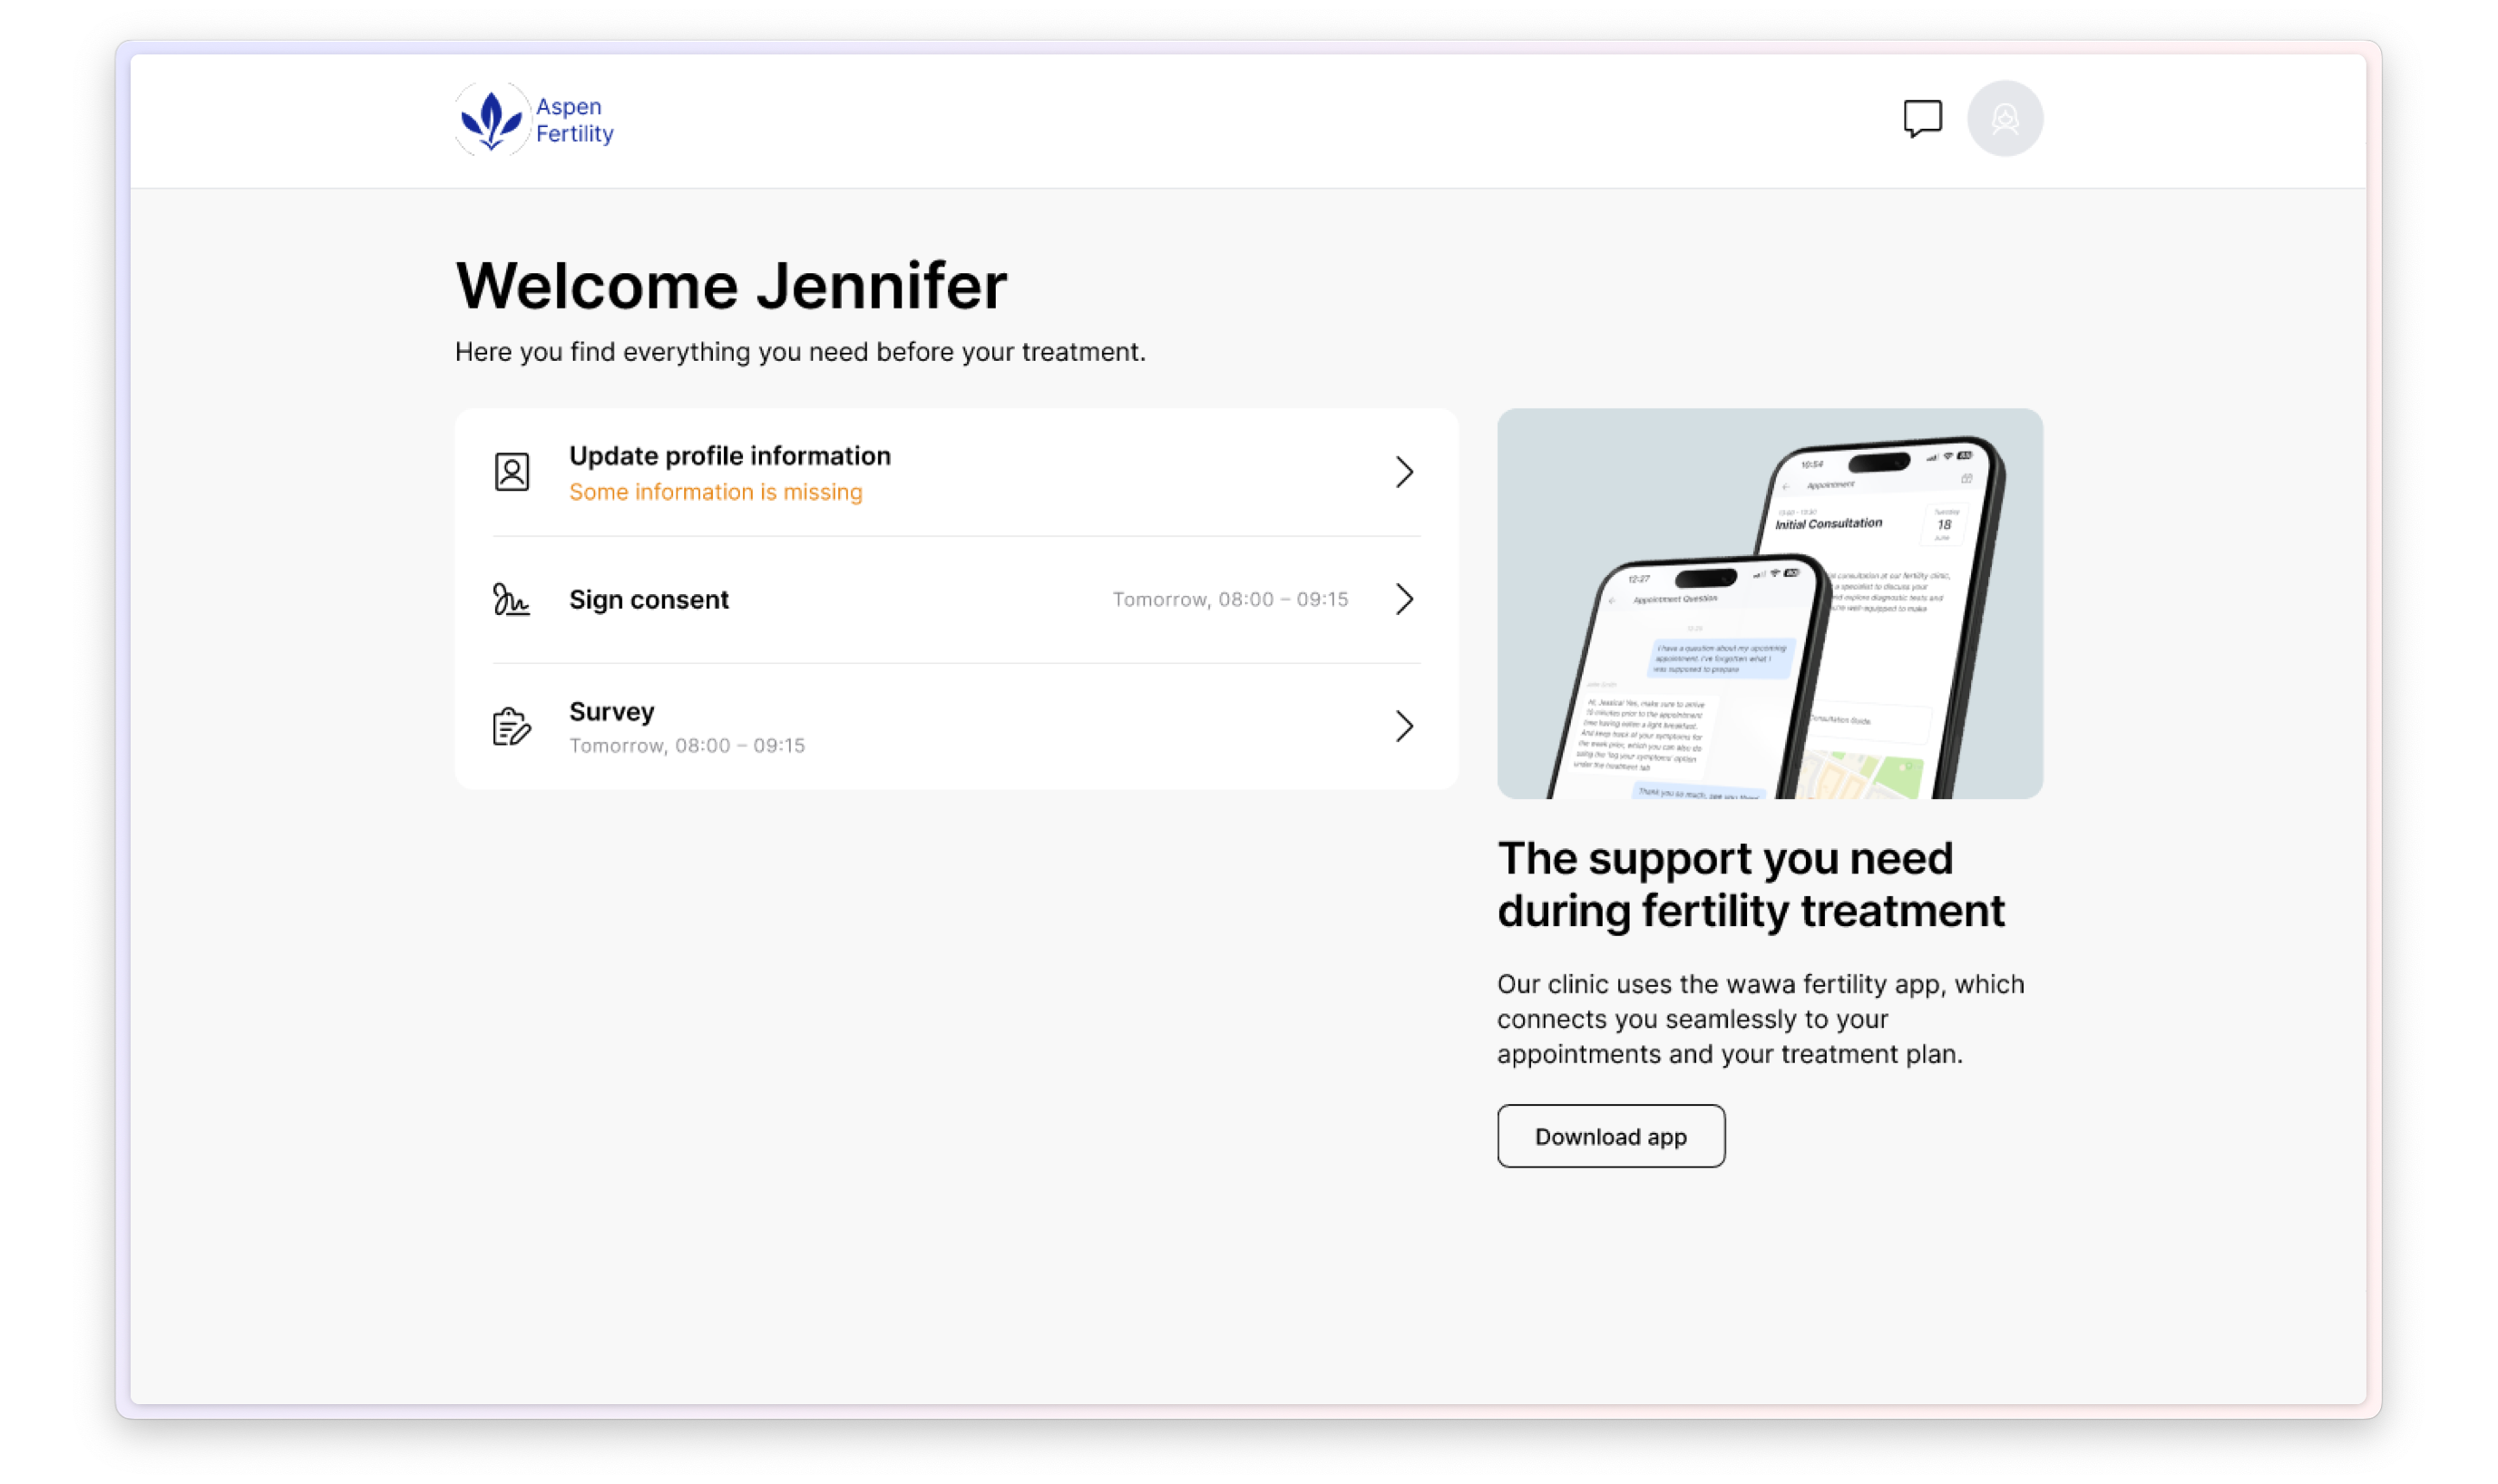This screenshot has height=1484, width=2498.
Task: Click the phone mockup promo image
Action: [x=1769, y=603]
